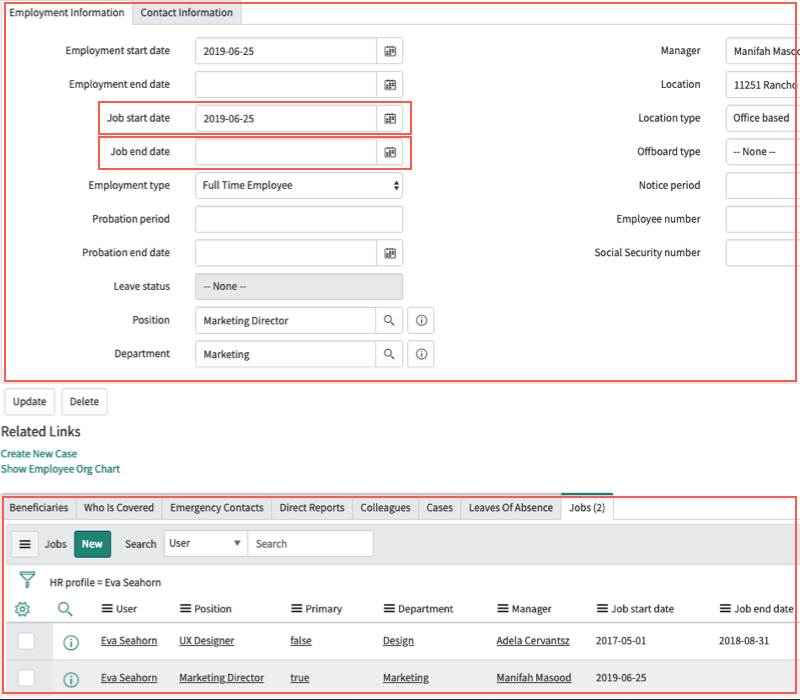Open Leaves Of Absence tab
Viewport: 800px width, 700px height.
click(x=511, y=508)
